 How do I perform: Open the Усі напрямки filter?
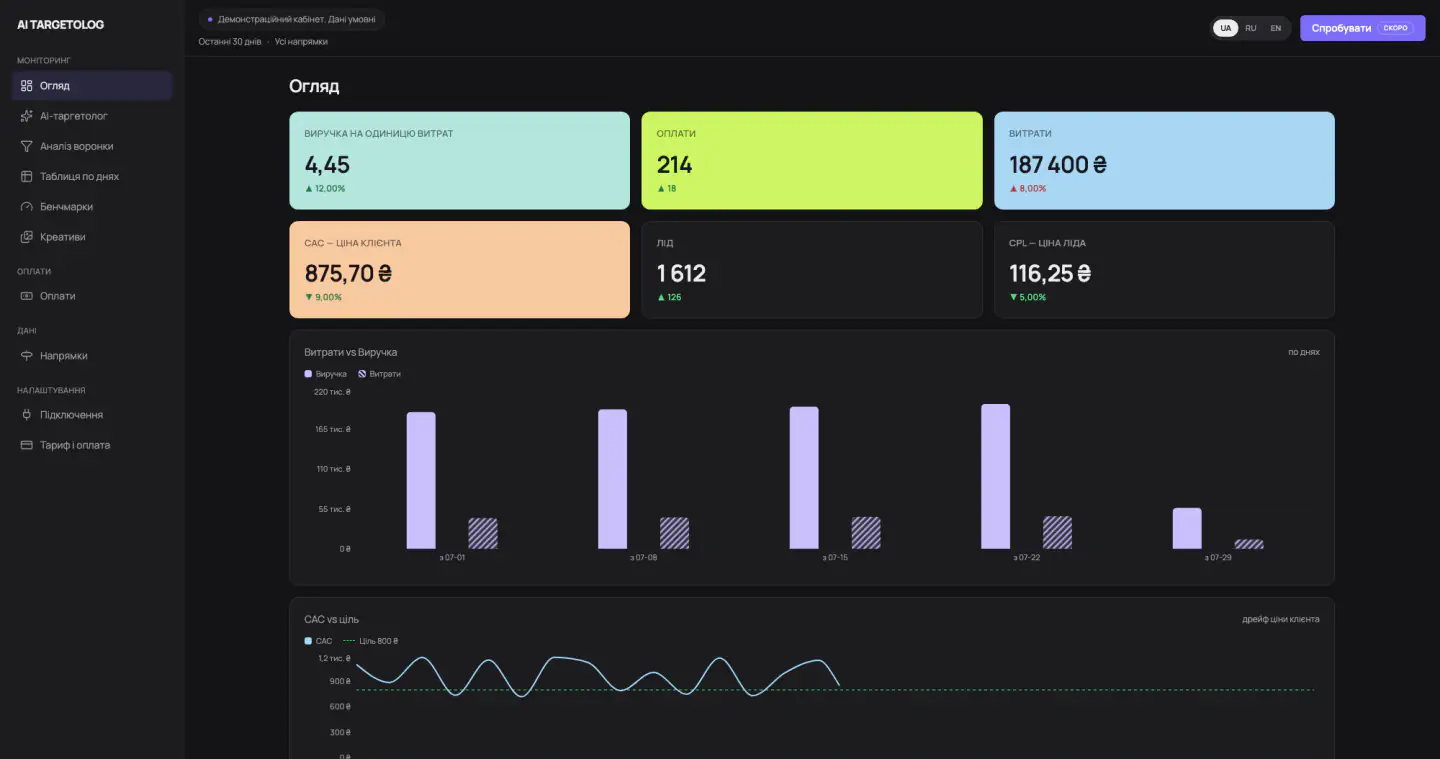pos(301,42)
